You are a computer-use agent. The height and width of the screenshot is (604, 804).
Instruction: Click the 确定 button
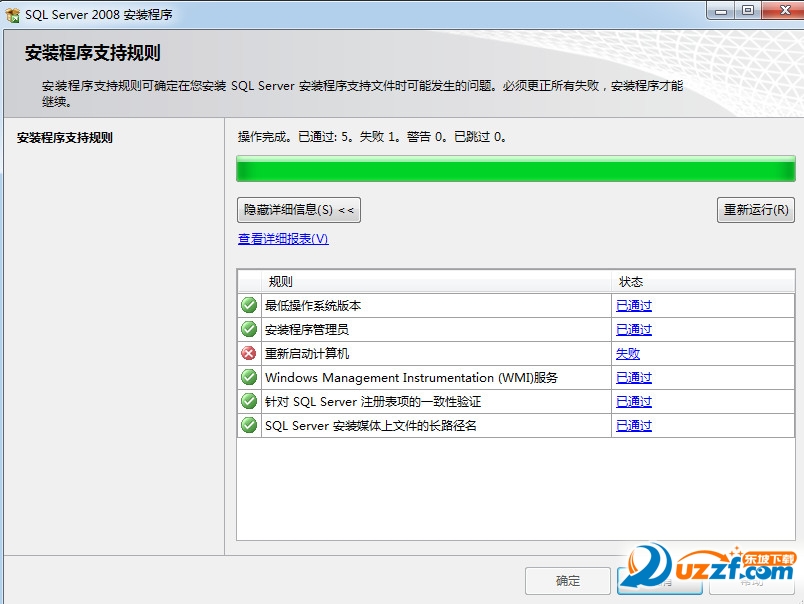pos(568,581)
